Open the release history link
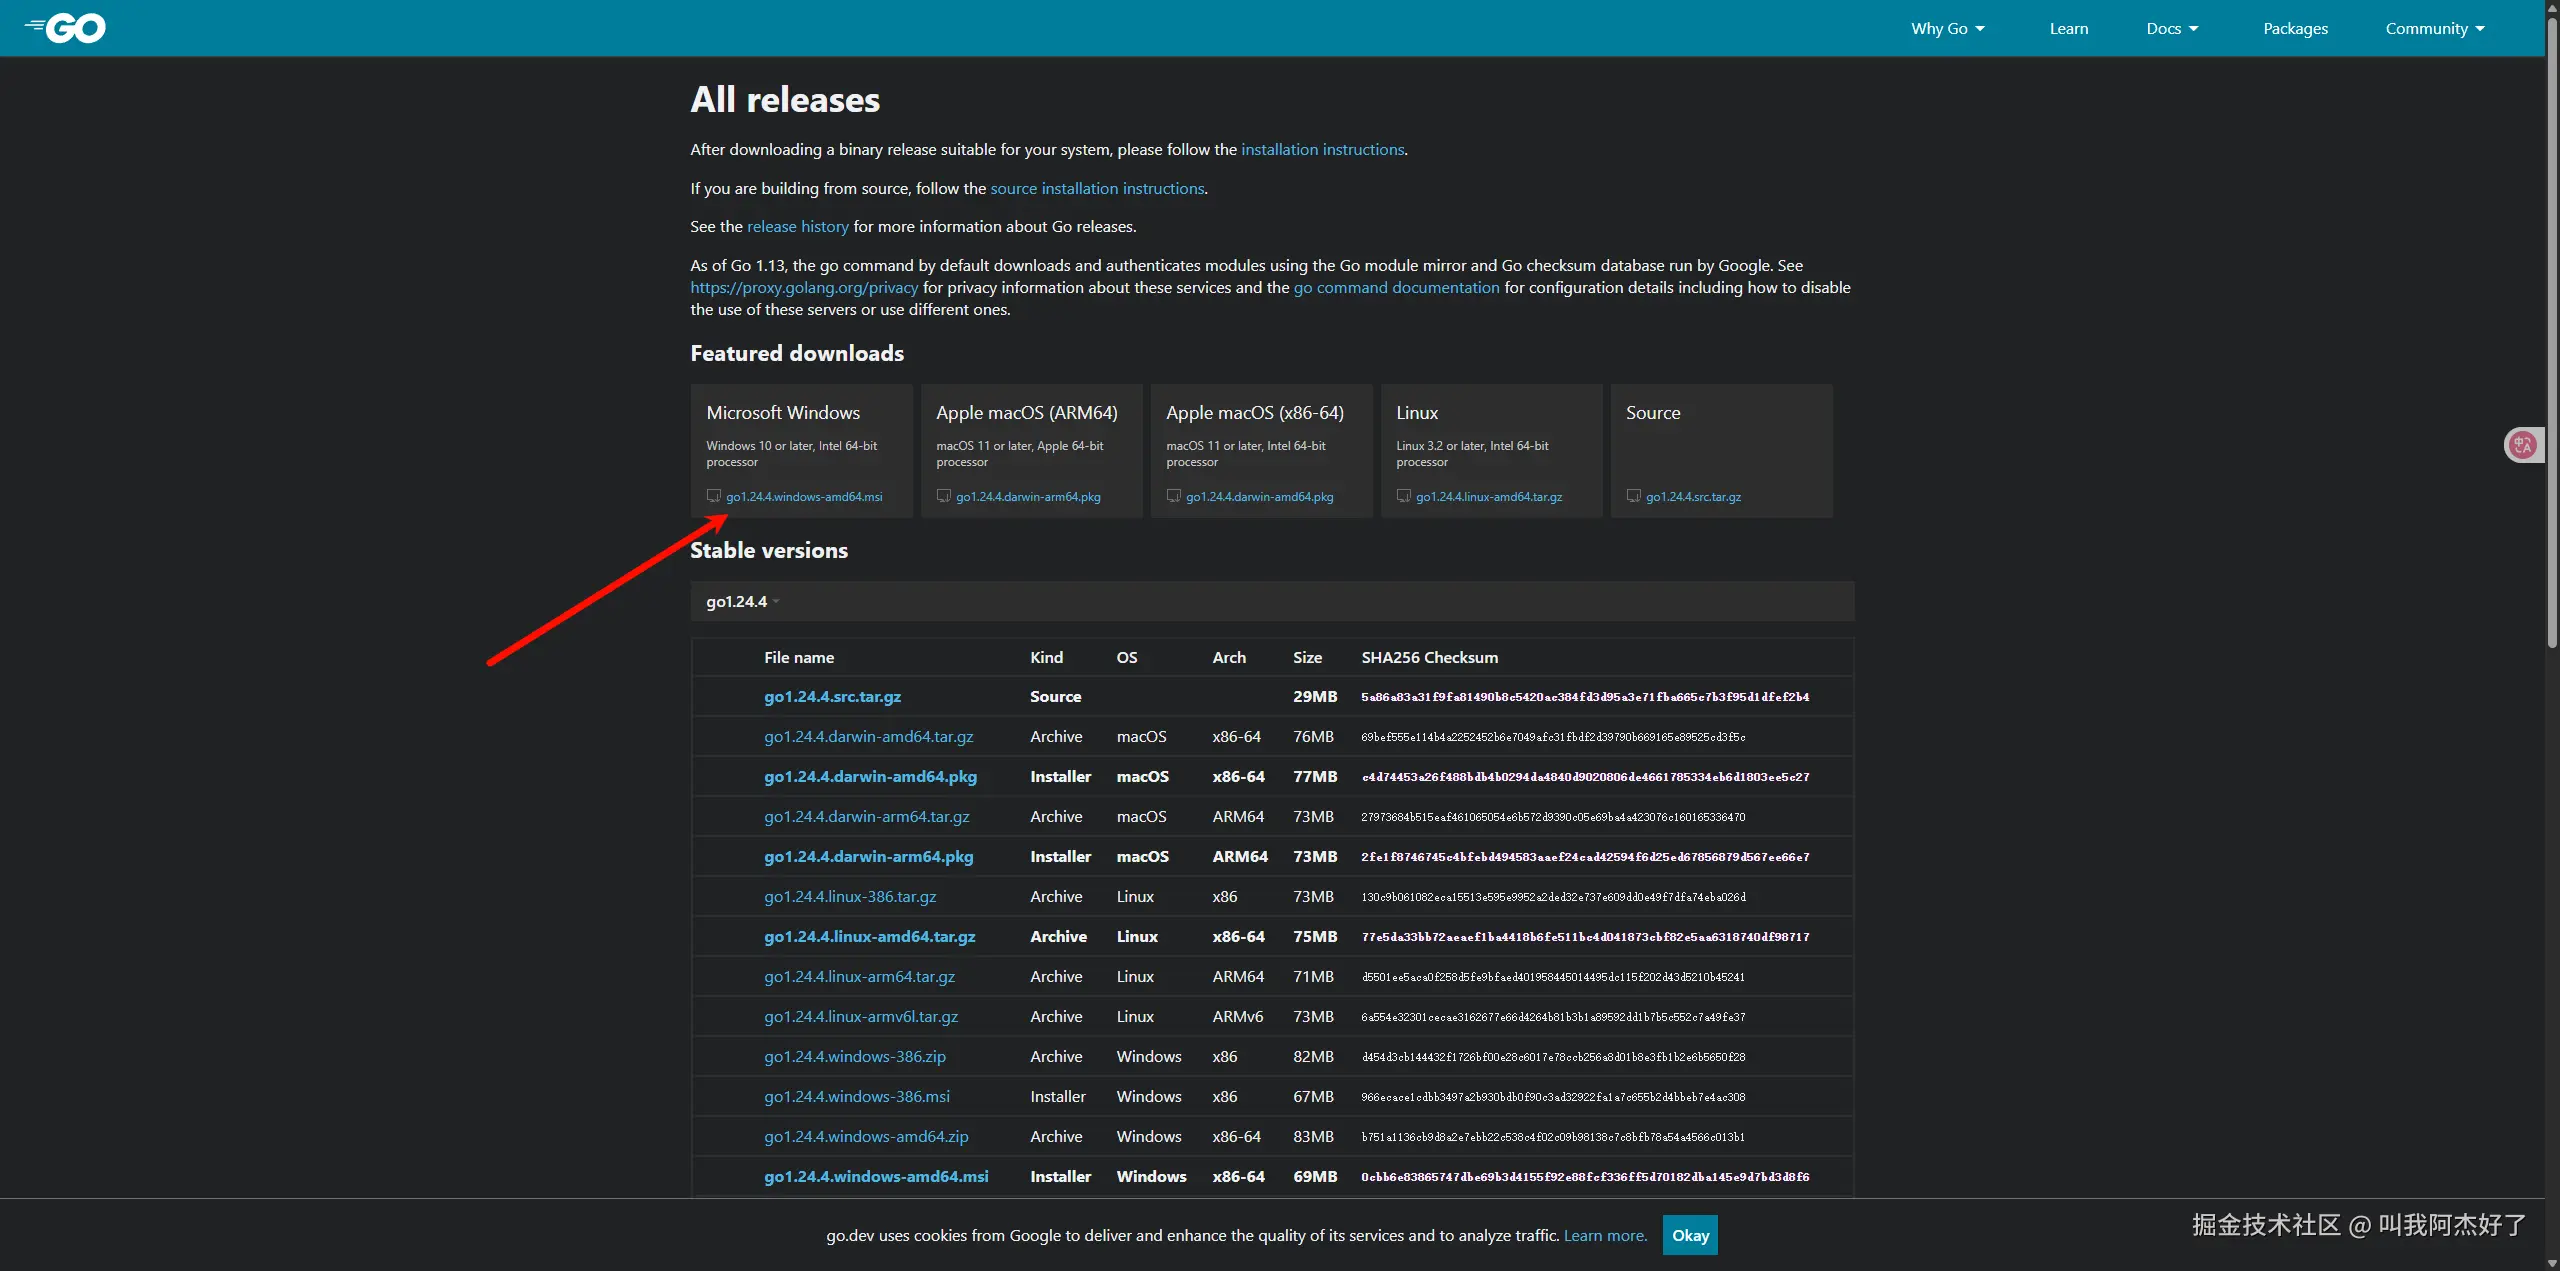This screenshot has width=2560, height=1271. pyautogui.click(x=797, y=226)
